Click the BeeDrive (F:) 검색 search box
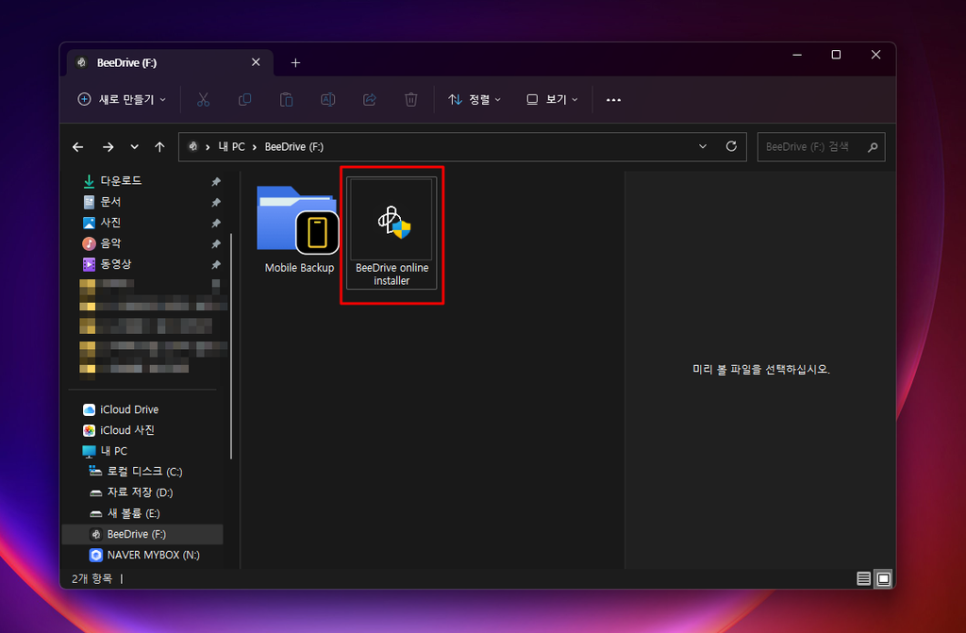This screenshot has width=966, height=633. point(821,147)
